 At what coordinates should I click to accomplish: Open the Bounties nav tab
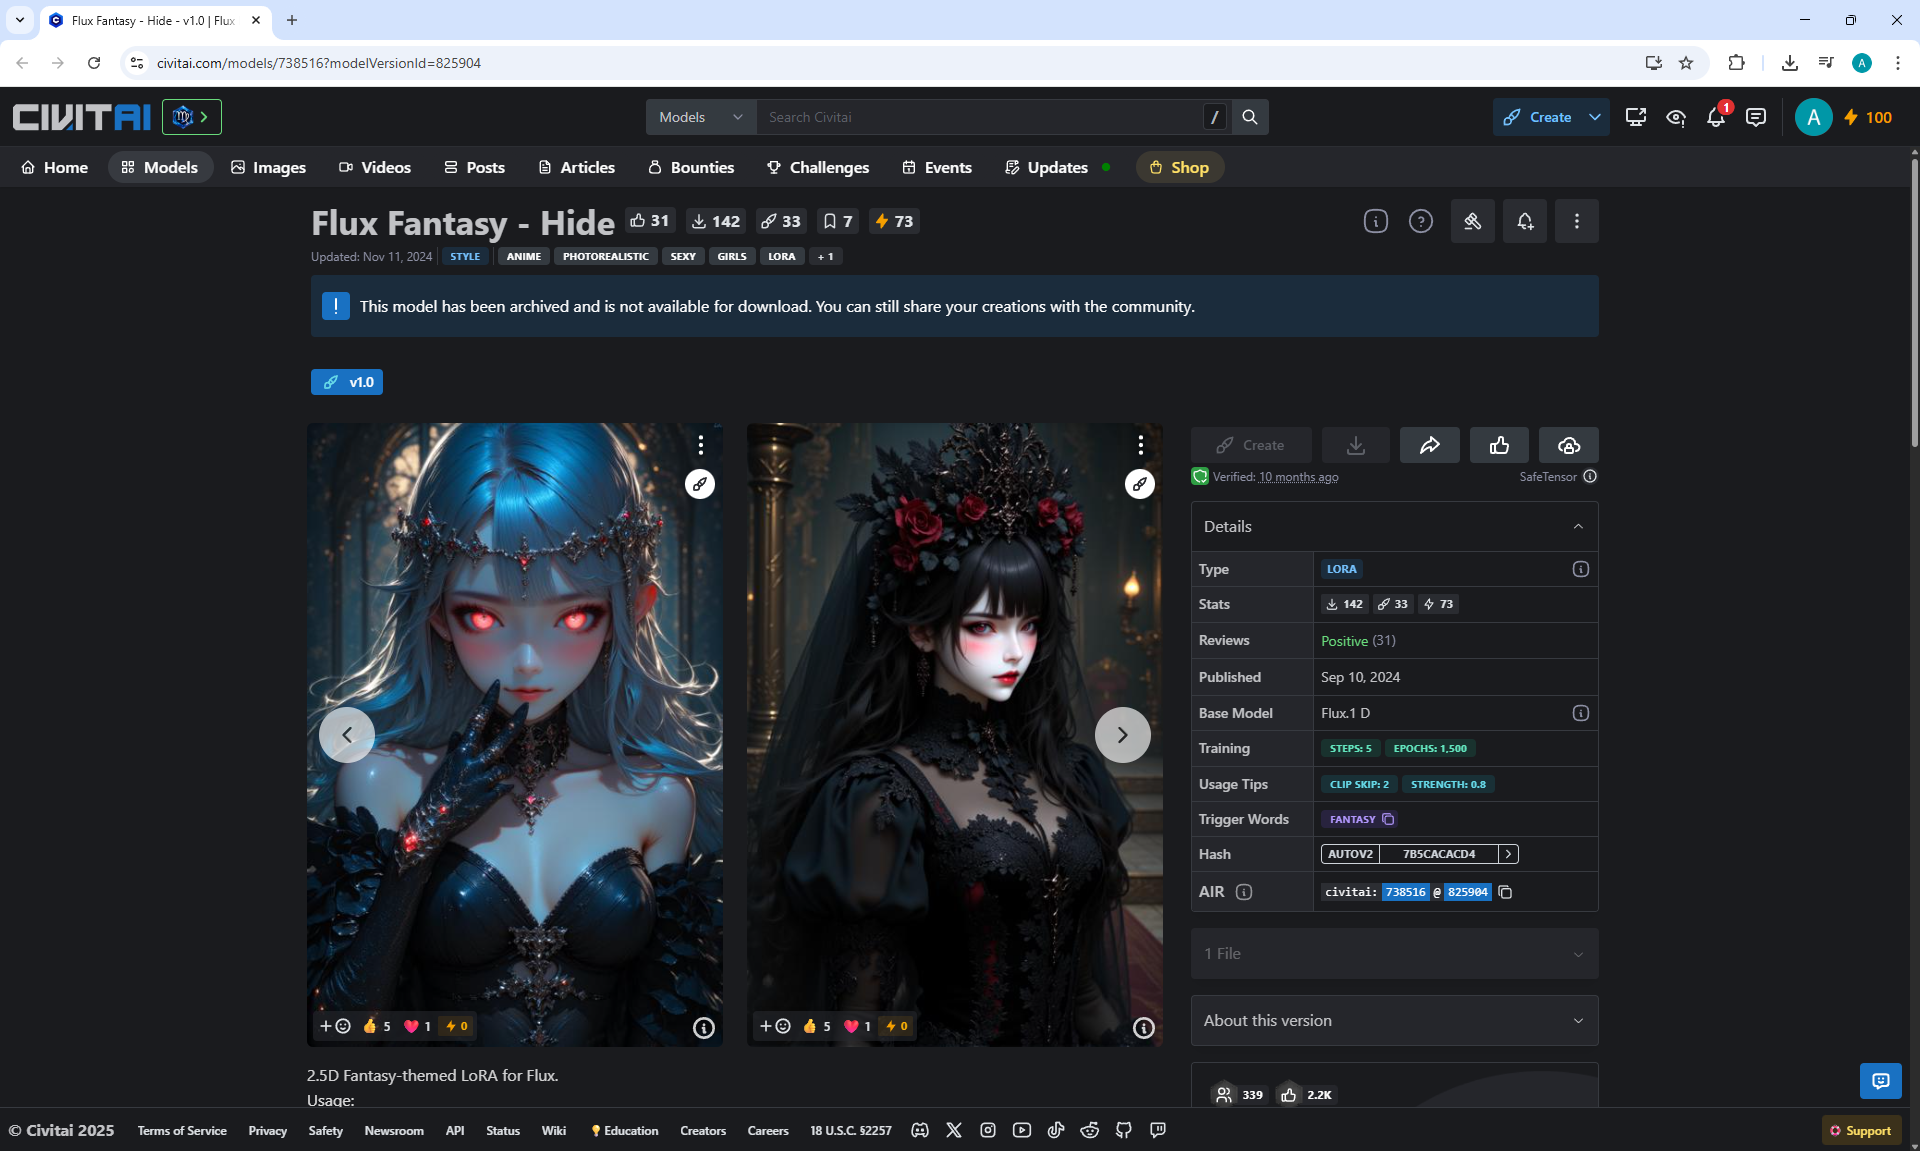click(x=691, y=167)
